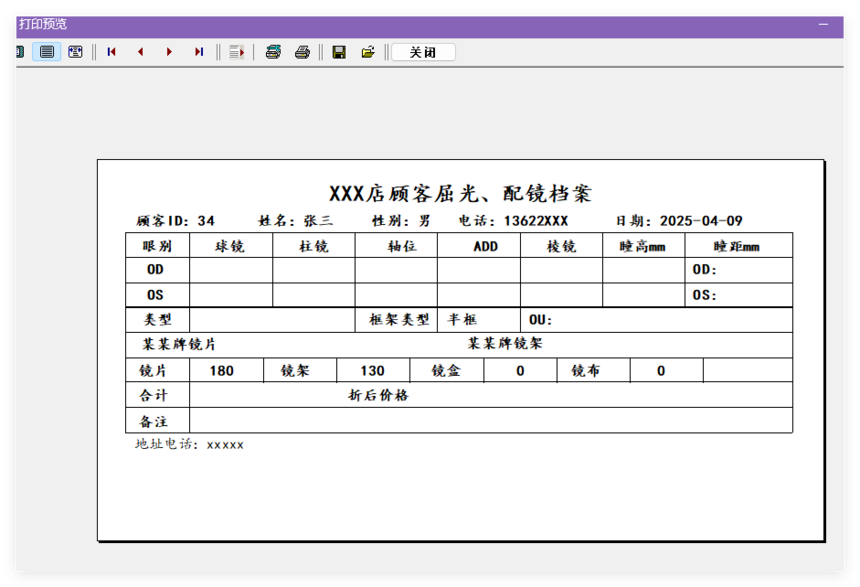Click the 镜盒 label
The width and height of the screenshot is (860, 587).
tap(446, 371)
